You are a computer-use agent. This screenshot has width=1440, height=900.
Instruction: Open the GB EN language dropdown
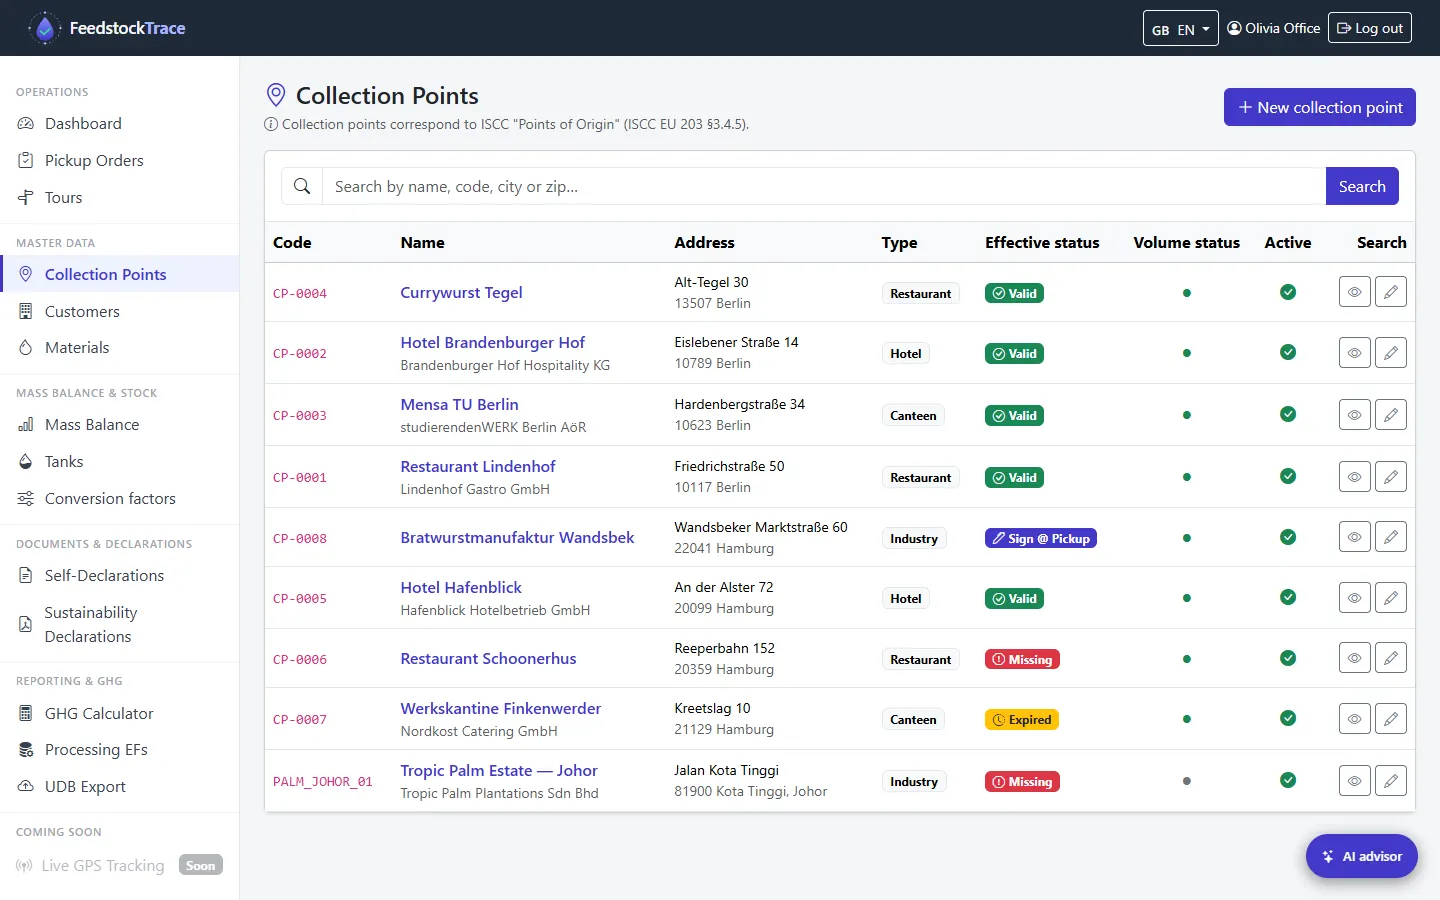pos(1180,29)
